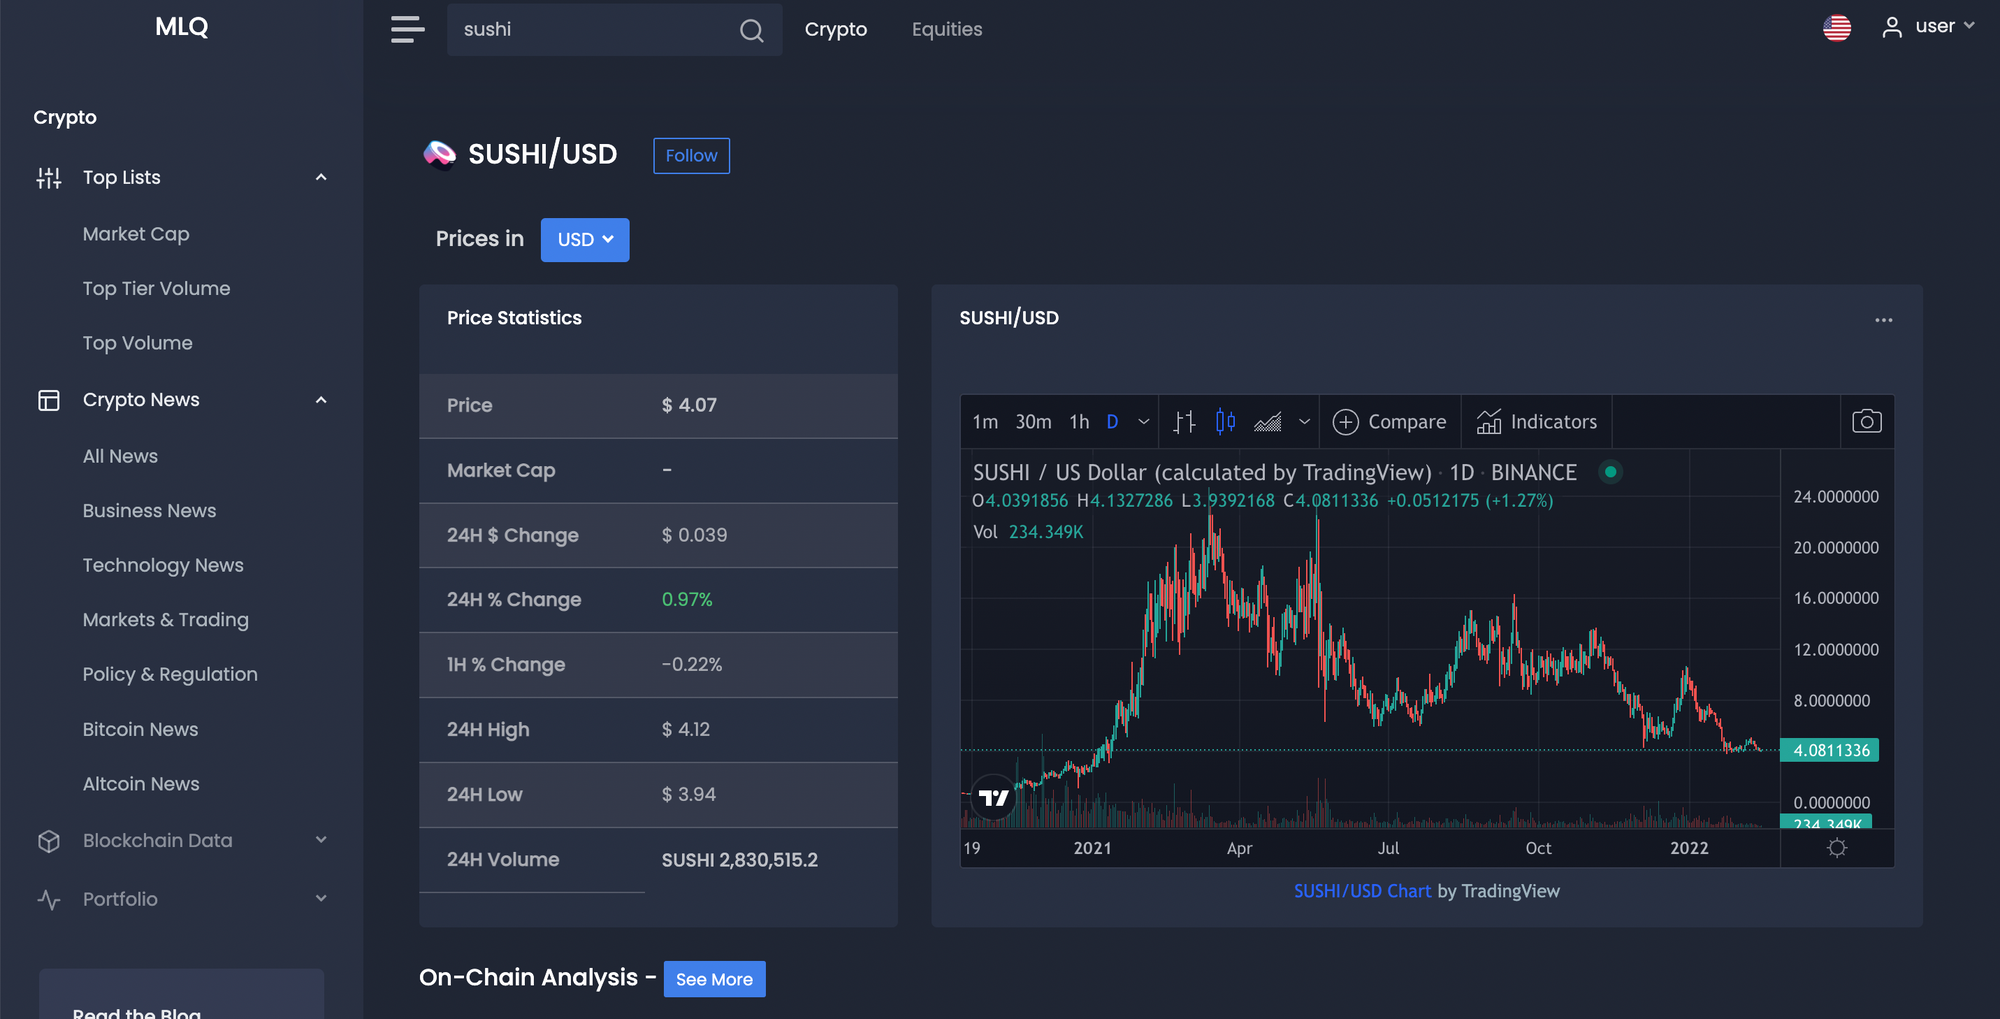Collapse the Crypto News section
This screenshot has height=1019, width=2000.
click(x=321, y=400)
